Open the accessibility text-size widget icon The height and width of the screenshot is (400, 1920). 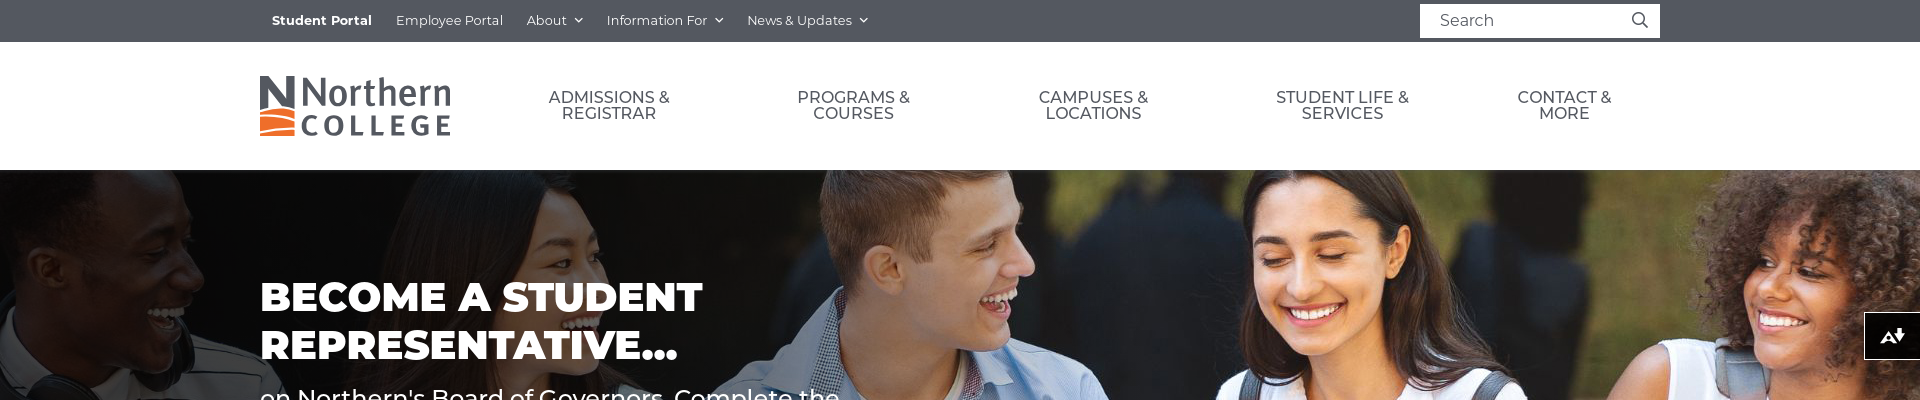click(1892, 336)
